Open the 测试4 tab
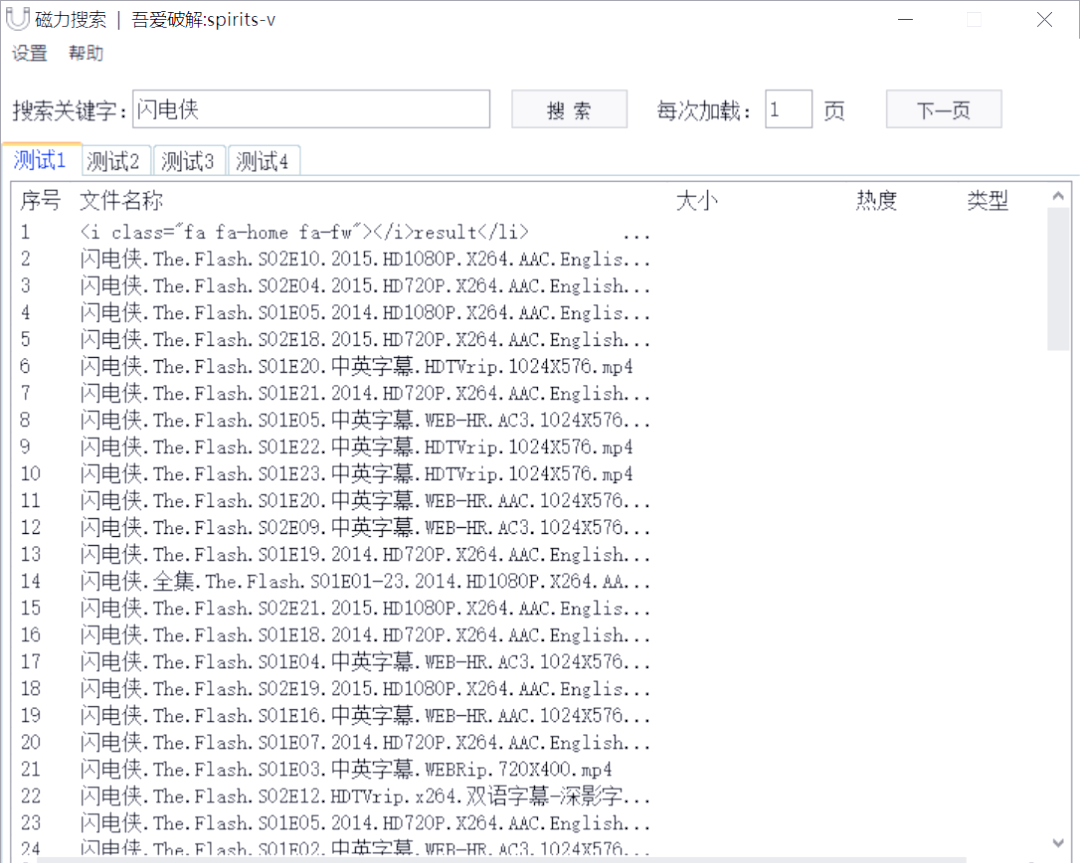Viewport: 1080px width, 863px height. 263,160
